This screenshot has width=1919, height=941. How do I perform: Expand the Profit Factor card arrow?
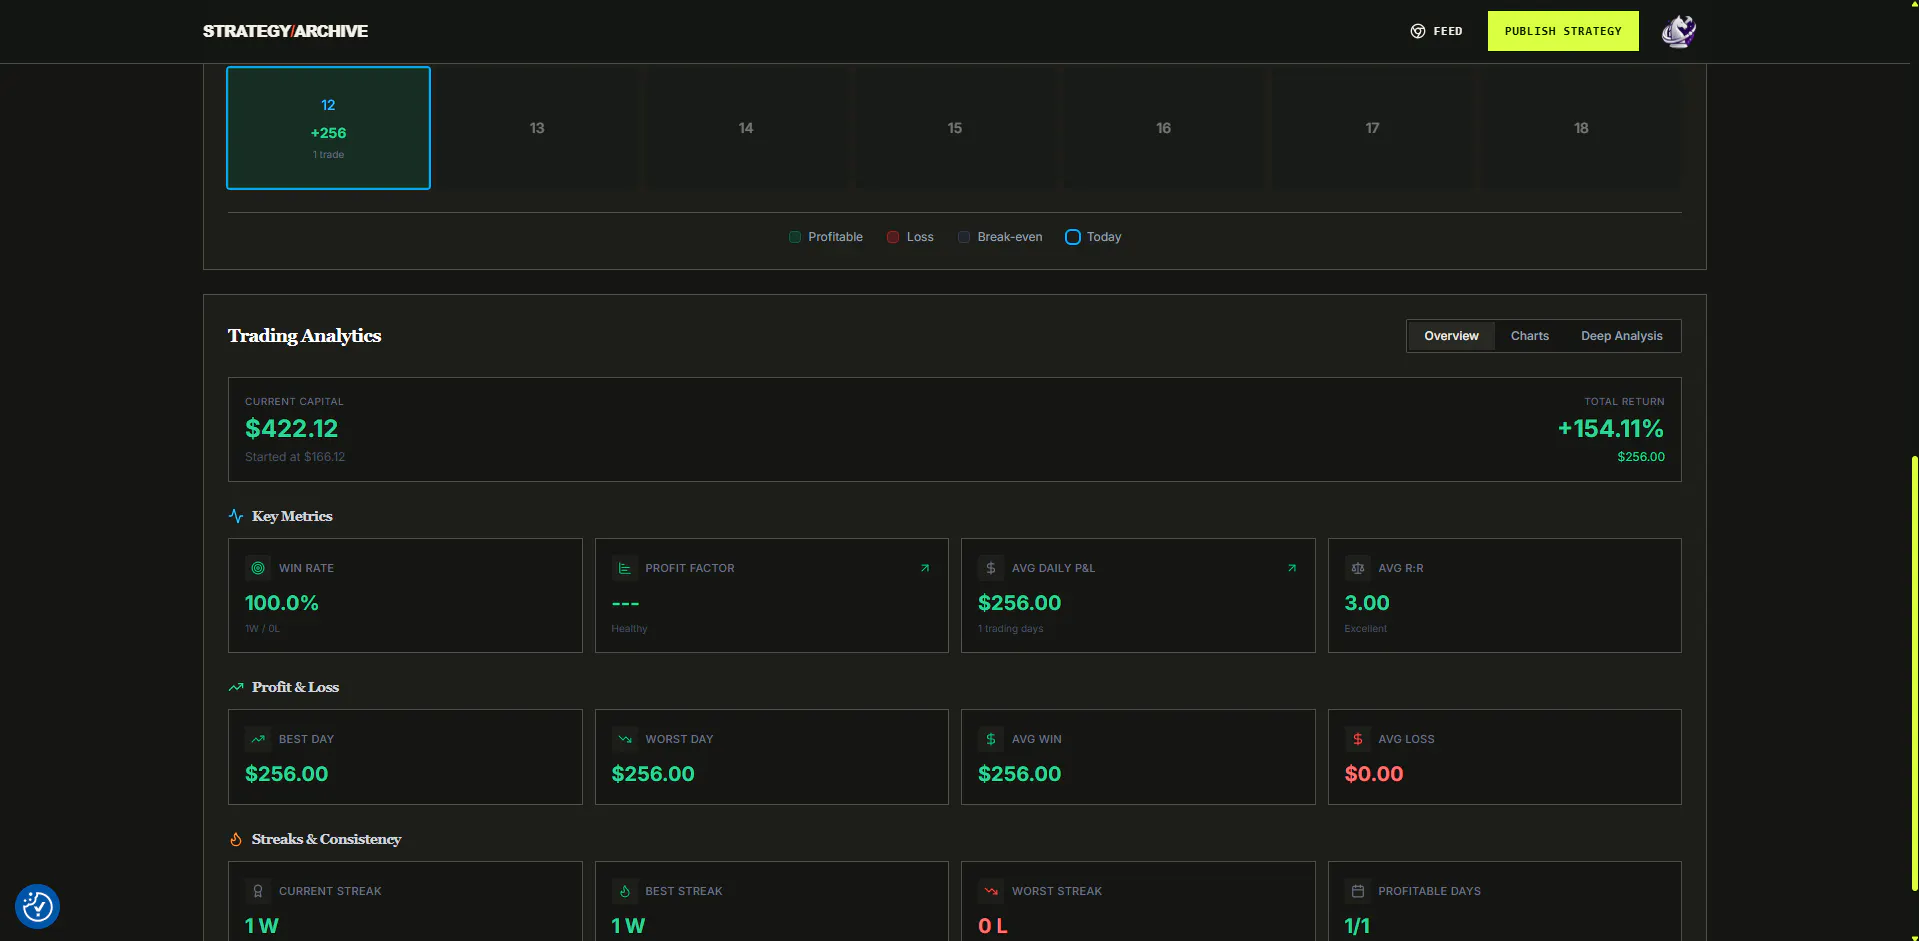coord(925,568)
